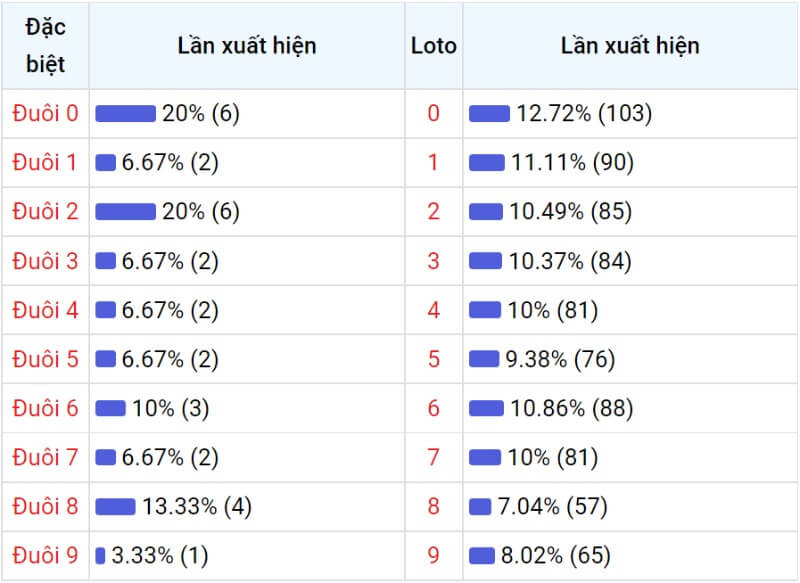Viewport: 800px width, 583px height.
Task: Select Loto number 0
Action: tap(434, 113)
